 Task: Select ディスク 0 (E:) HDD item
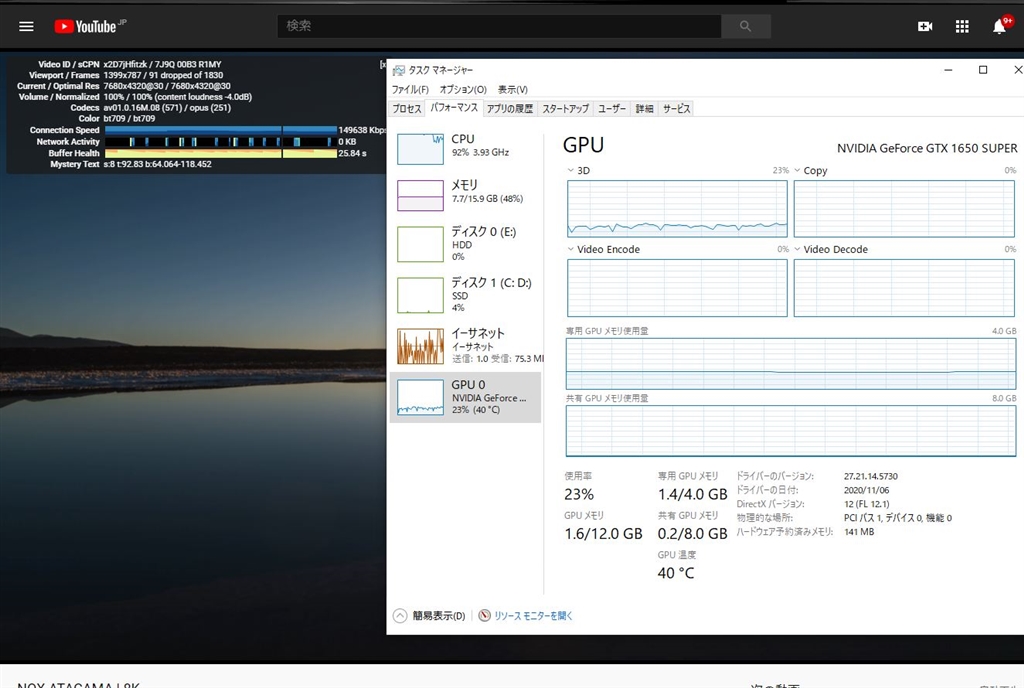coord(466,243)
